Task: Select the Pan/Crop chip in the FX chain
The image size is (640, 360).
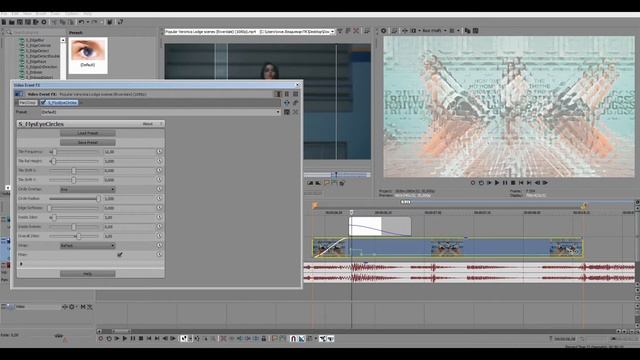Action: click(x=28, y=103)
